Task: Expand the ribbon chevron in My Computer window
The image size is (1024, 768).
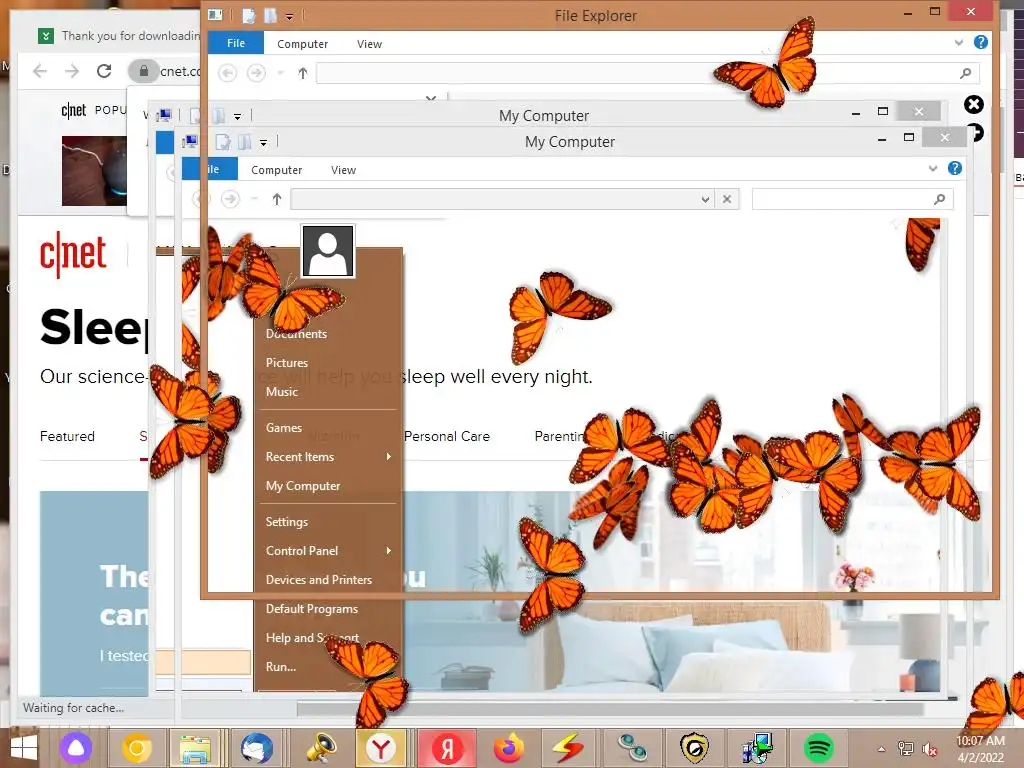Action: (x=933, y=168)
